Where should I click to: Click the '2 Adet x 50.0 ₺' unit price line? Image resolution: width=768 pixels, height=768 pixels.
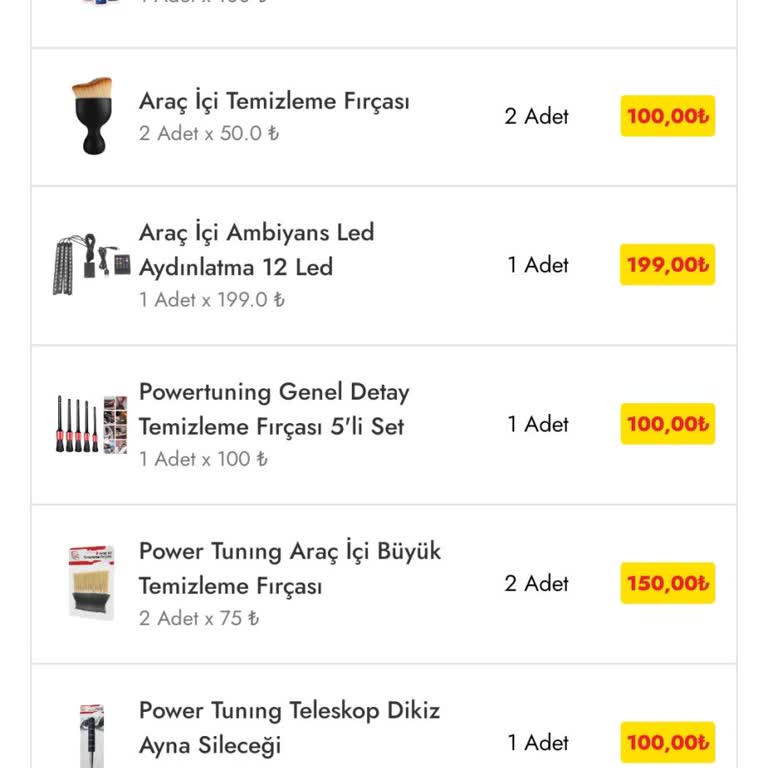(x=209, y=133)
